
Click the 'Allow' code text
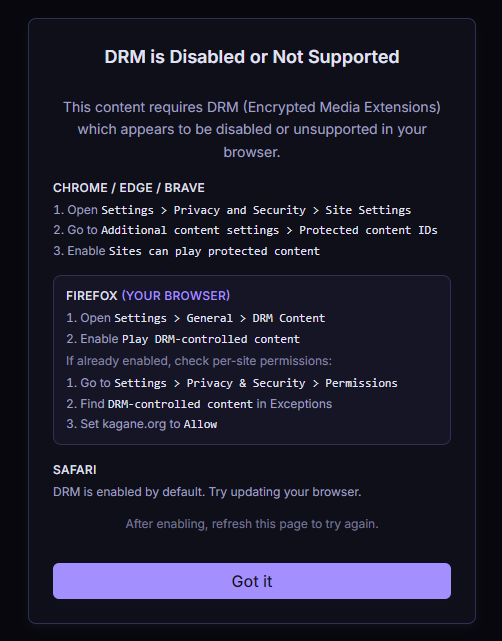coord(200,424)
